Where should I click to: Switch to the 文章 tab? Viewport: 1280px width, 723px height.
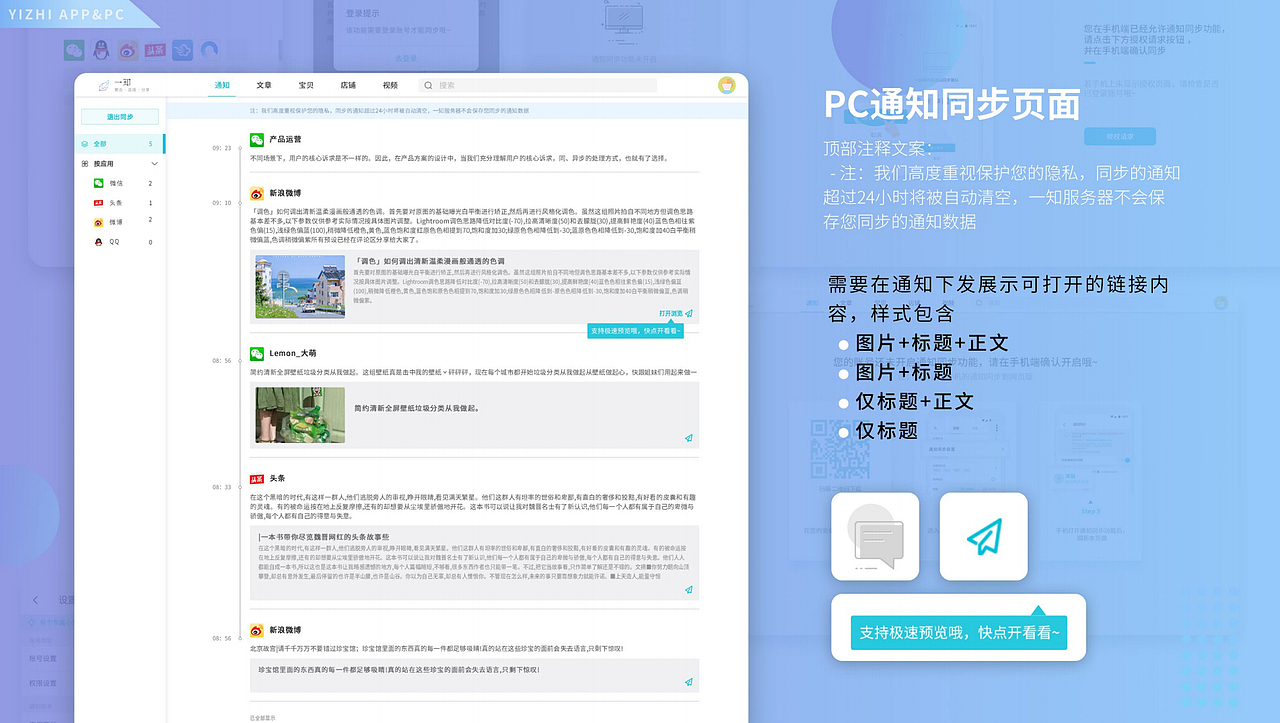point(264,85)
